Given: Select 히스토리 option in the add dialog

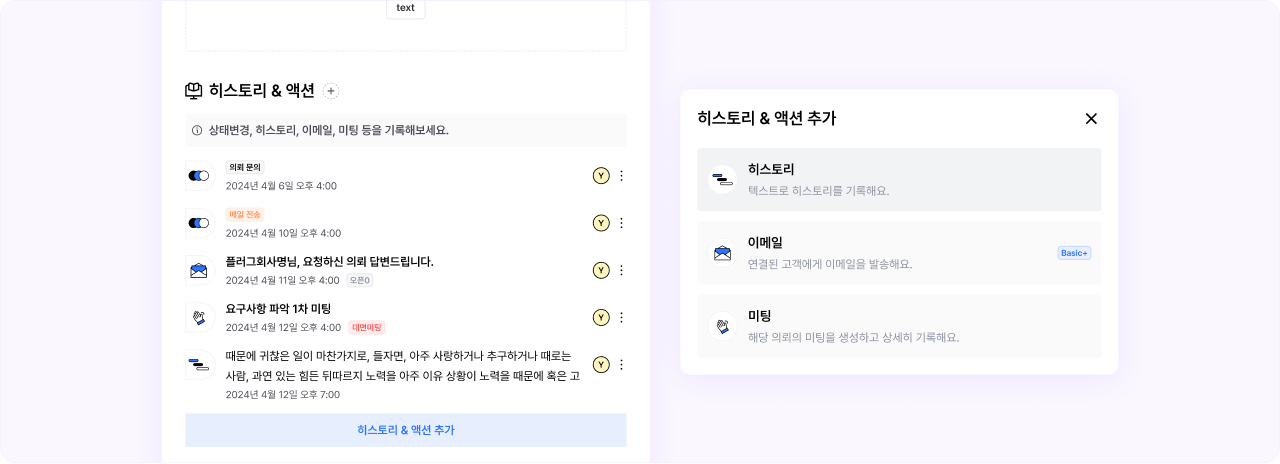Looking at the screenshot, I should point(898,180).
